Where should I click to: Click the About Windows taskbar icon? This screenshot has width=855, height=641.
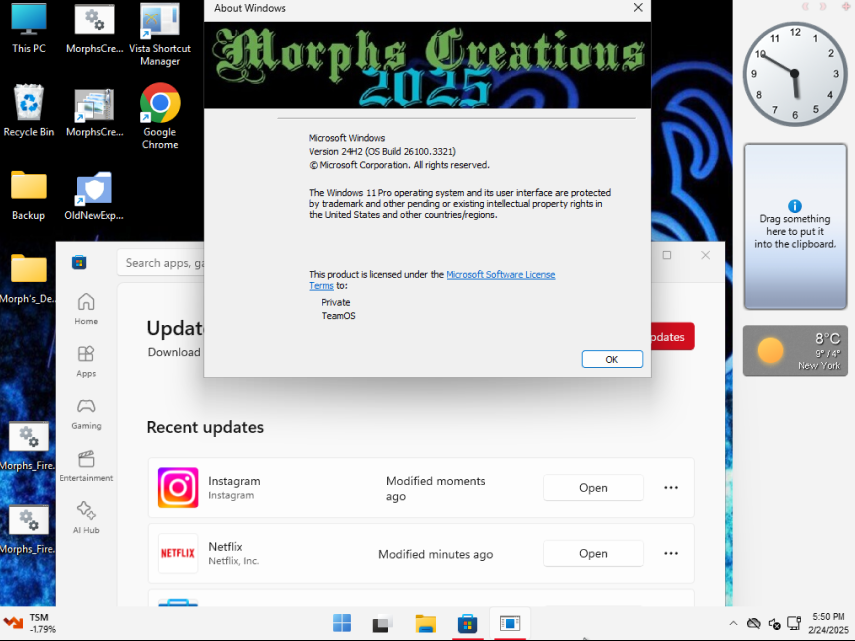pos(509,623)
